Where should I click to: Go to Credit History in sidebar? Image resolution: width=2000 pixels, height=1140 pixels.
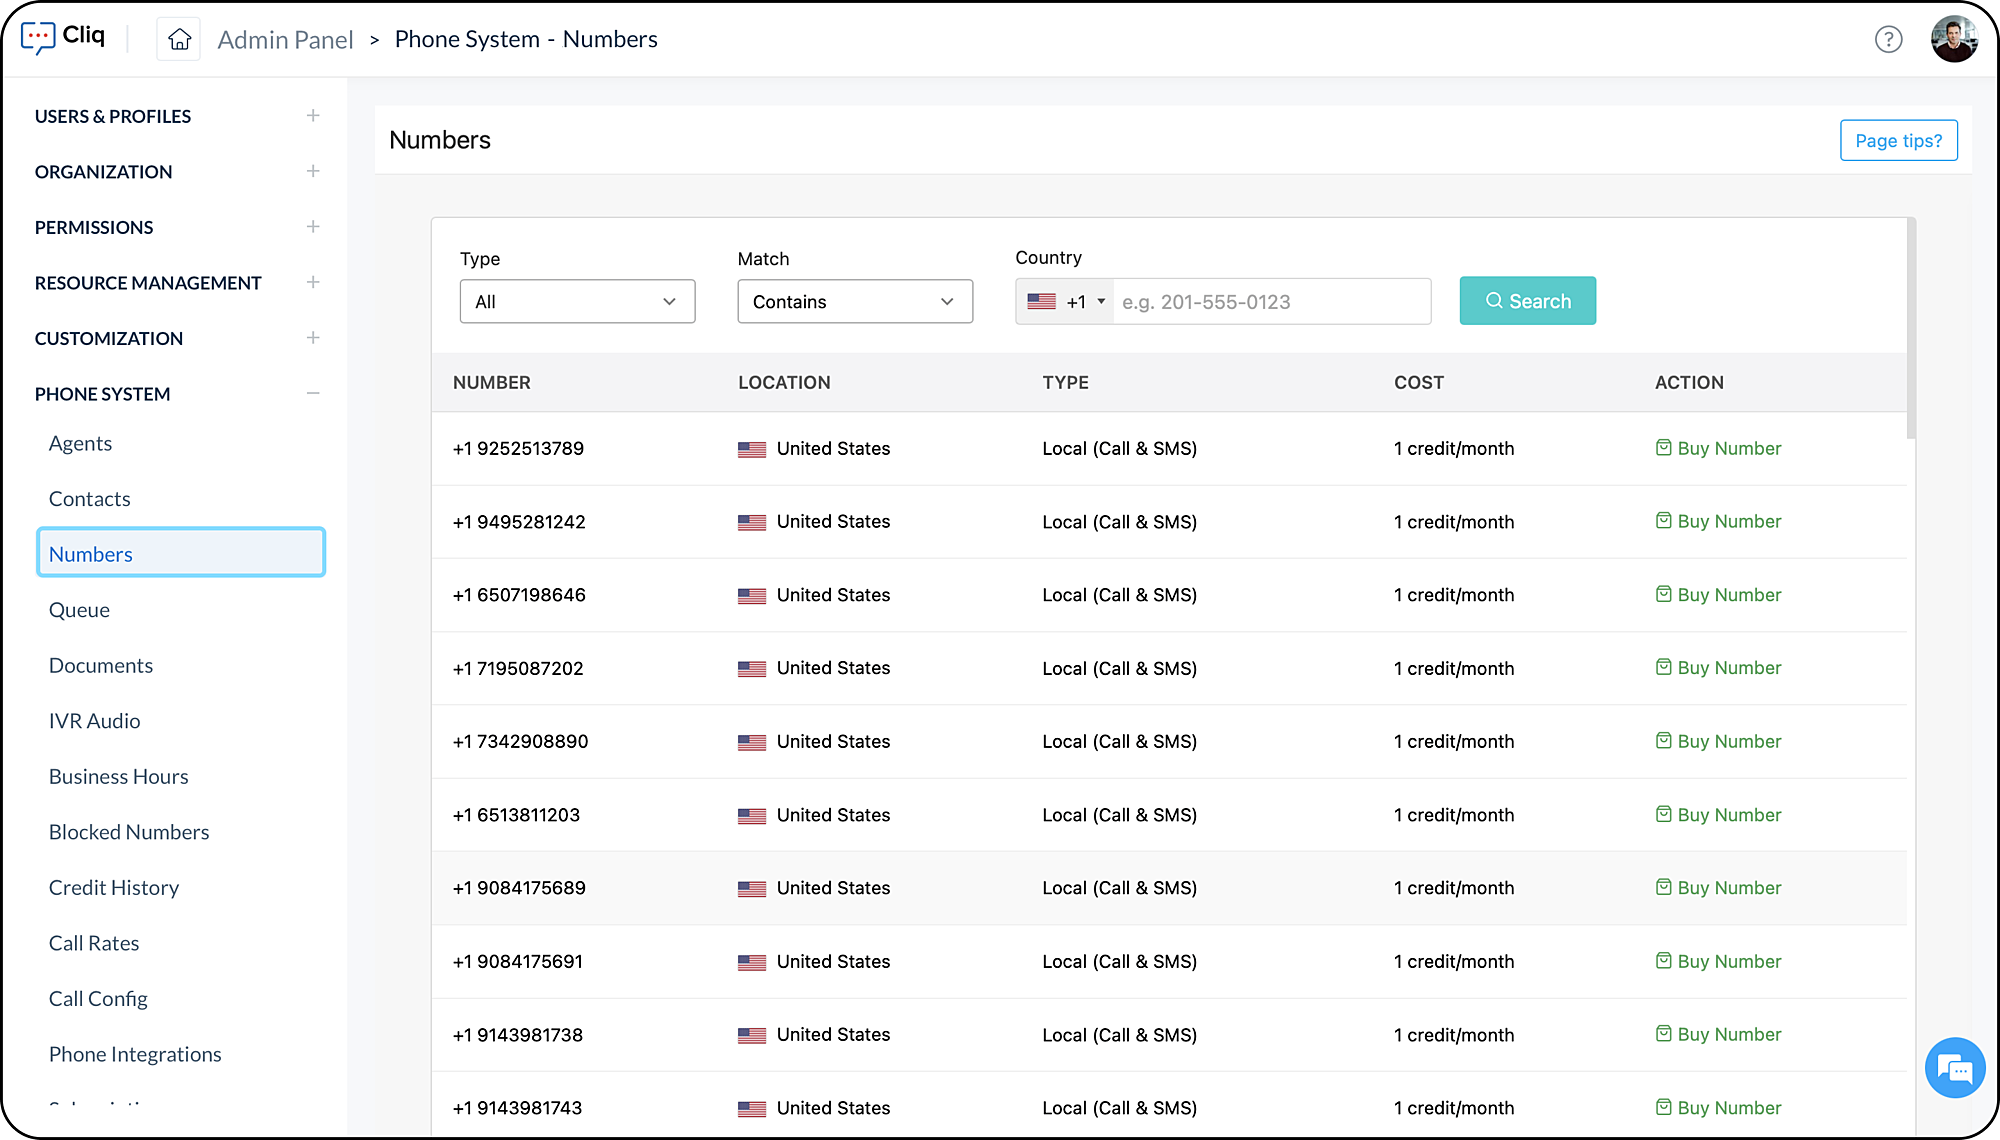click(114, 888)
